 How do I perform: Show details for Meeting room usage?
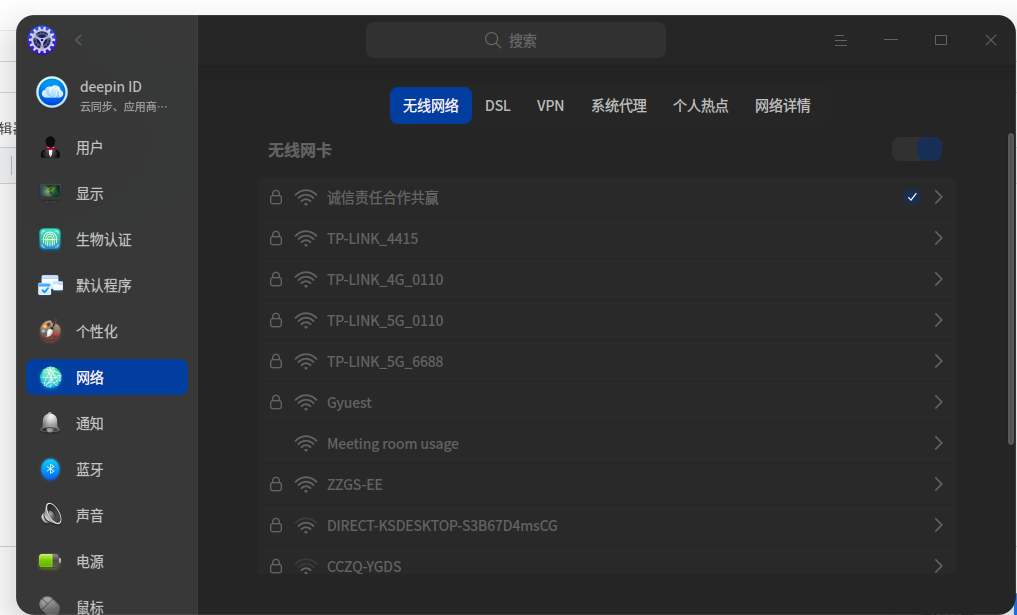pyautogui.click(x=939, y=443)
